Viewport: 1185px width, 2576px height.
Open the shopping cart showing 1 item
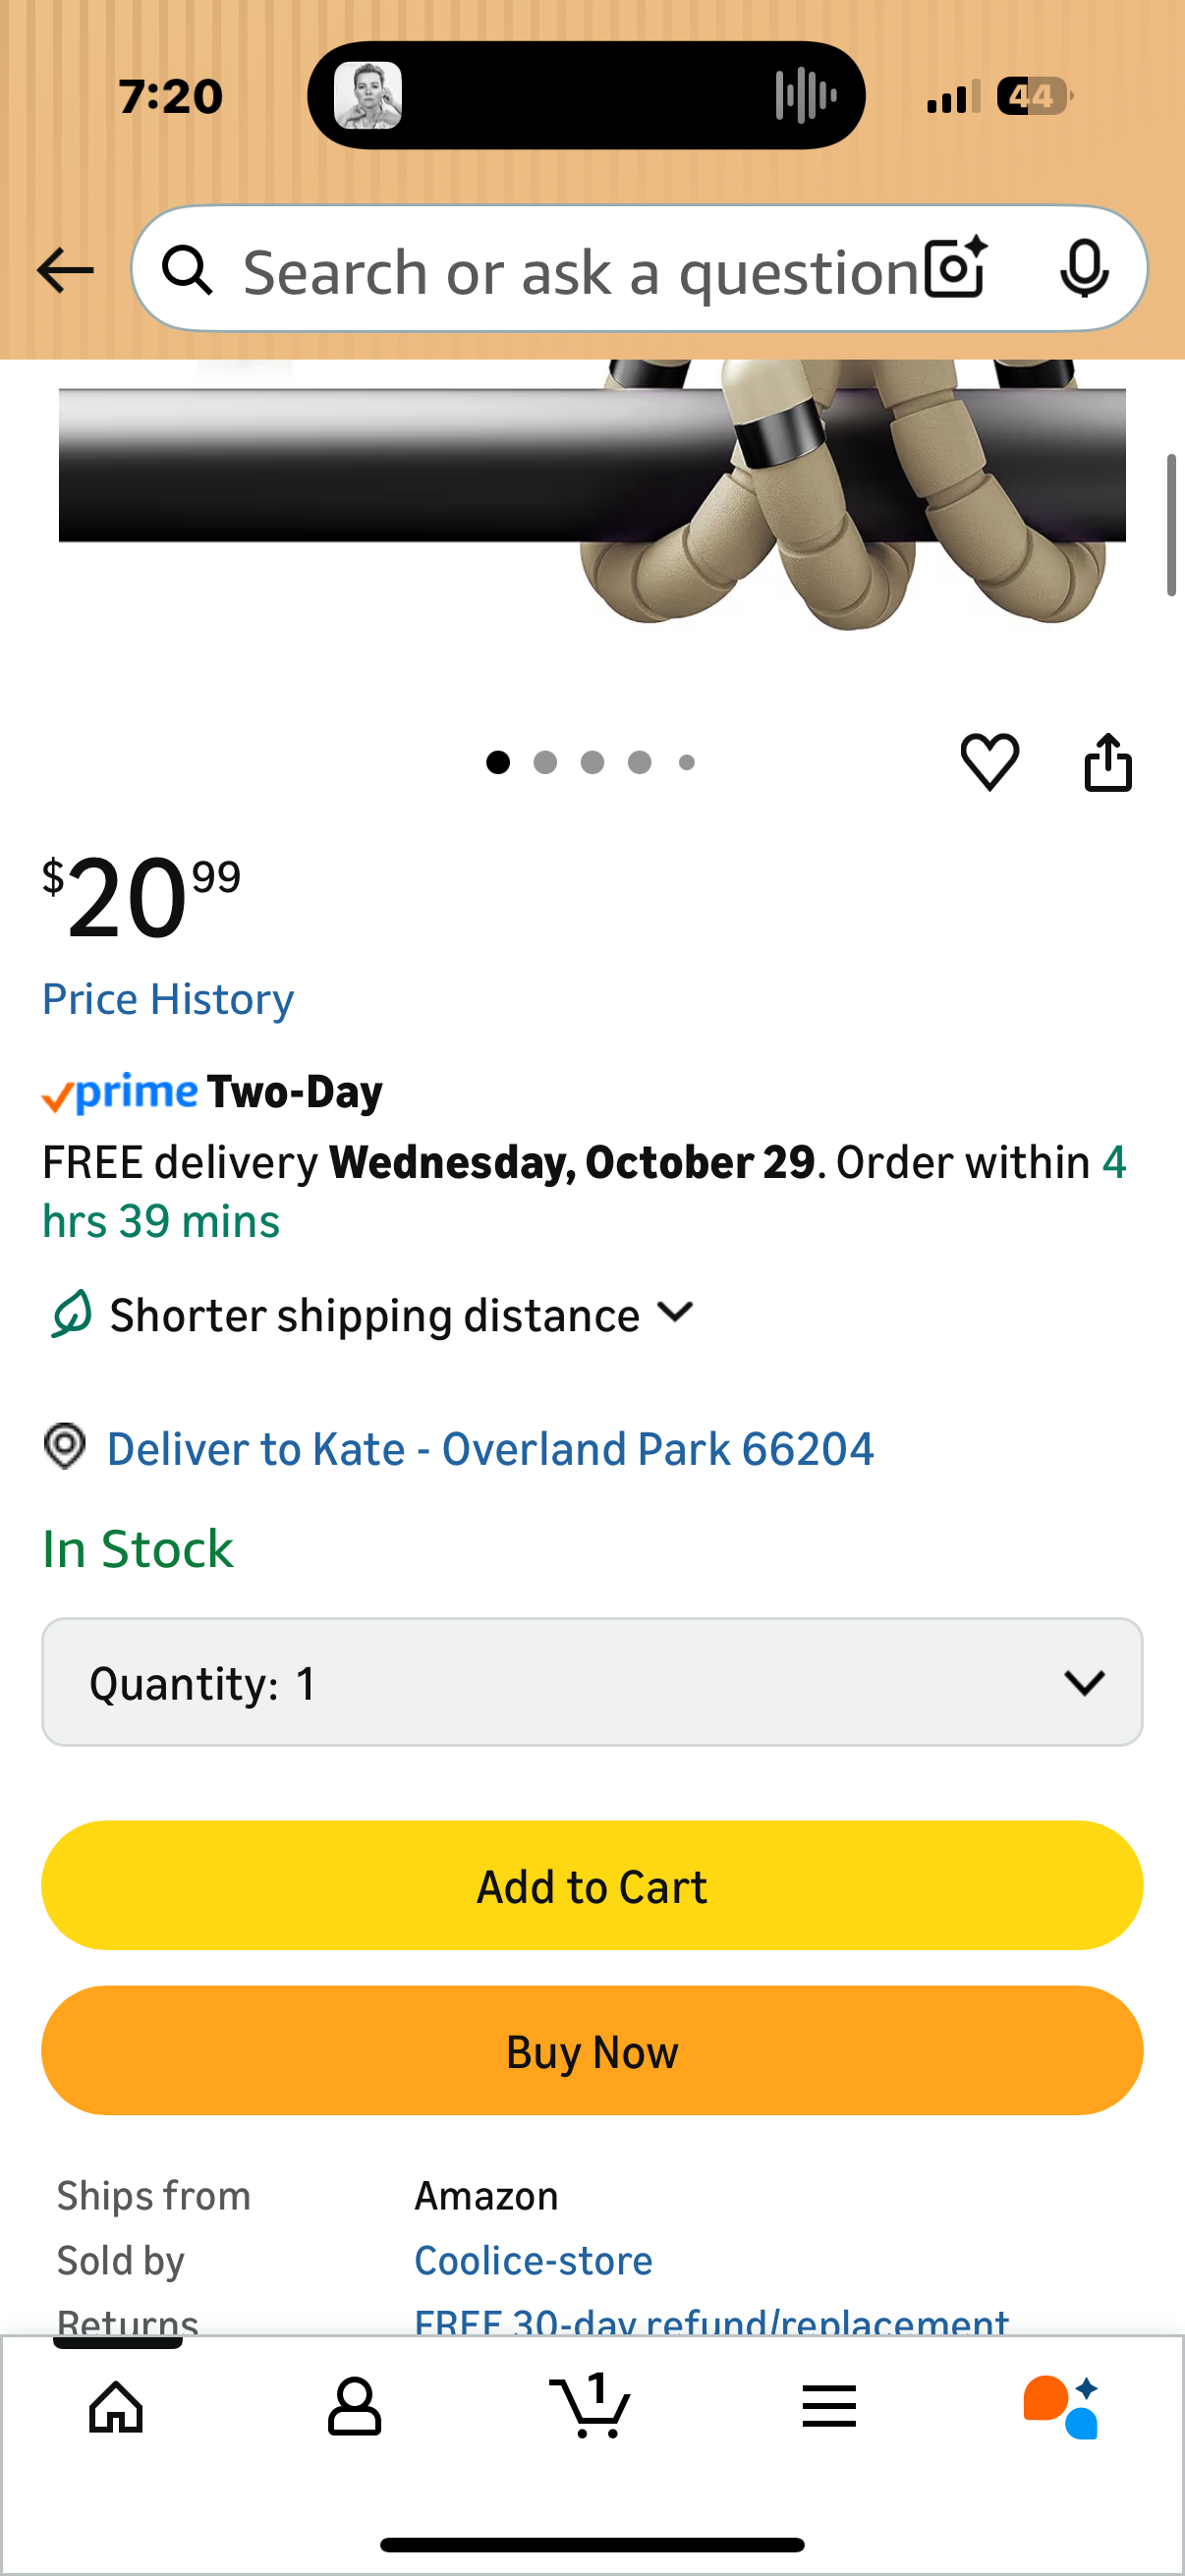point(592,2406)
